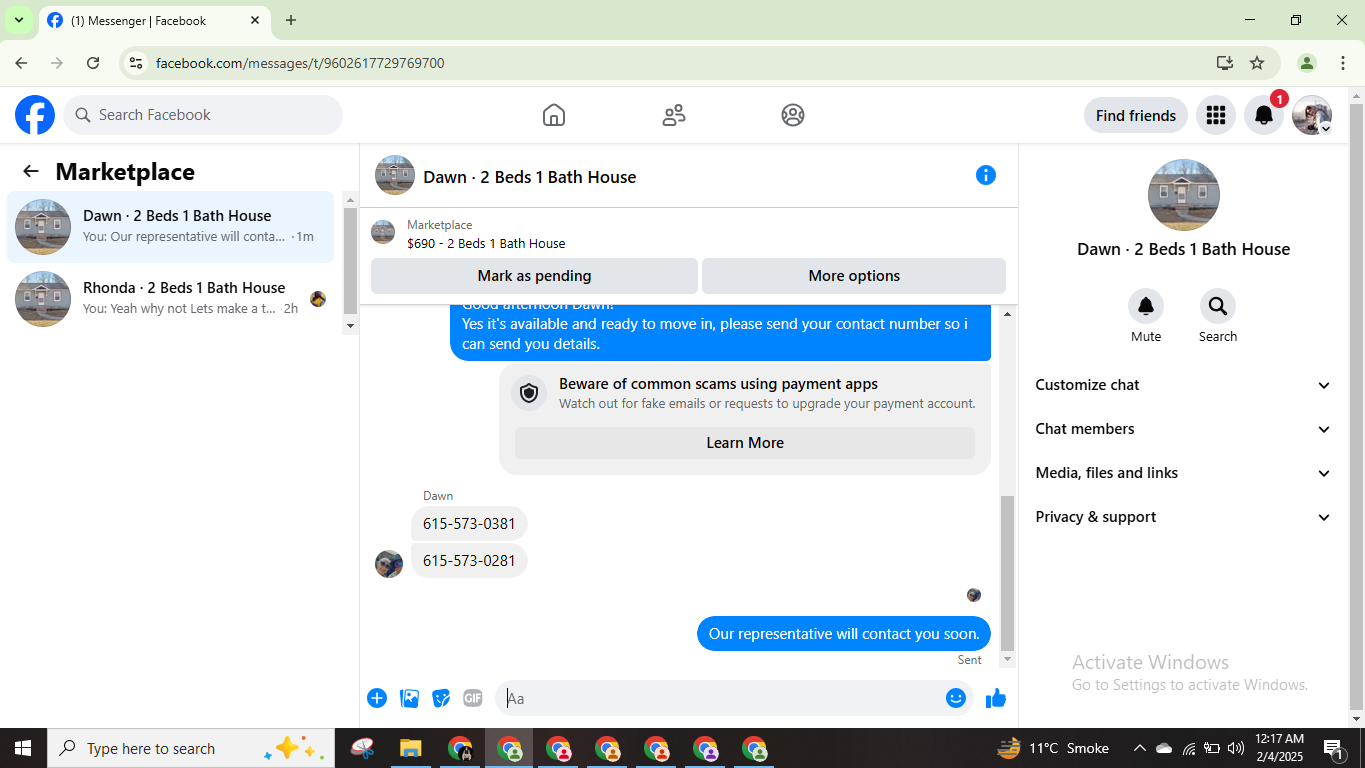The width and height of the screenshot is (1365, 768).
Task: Open the Friends icon in top navigation
Action: point(674,115)
